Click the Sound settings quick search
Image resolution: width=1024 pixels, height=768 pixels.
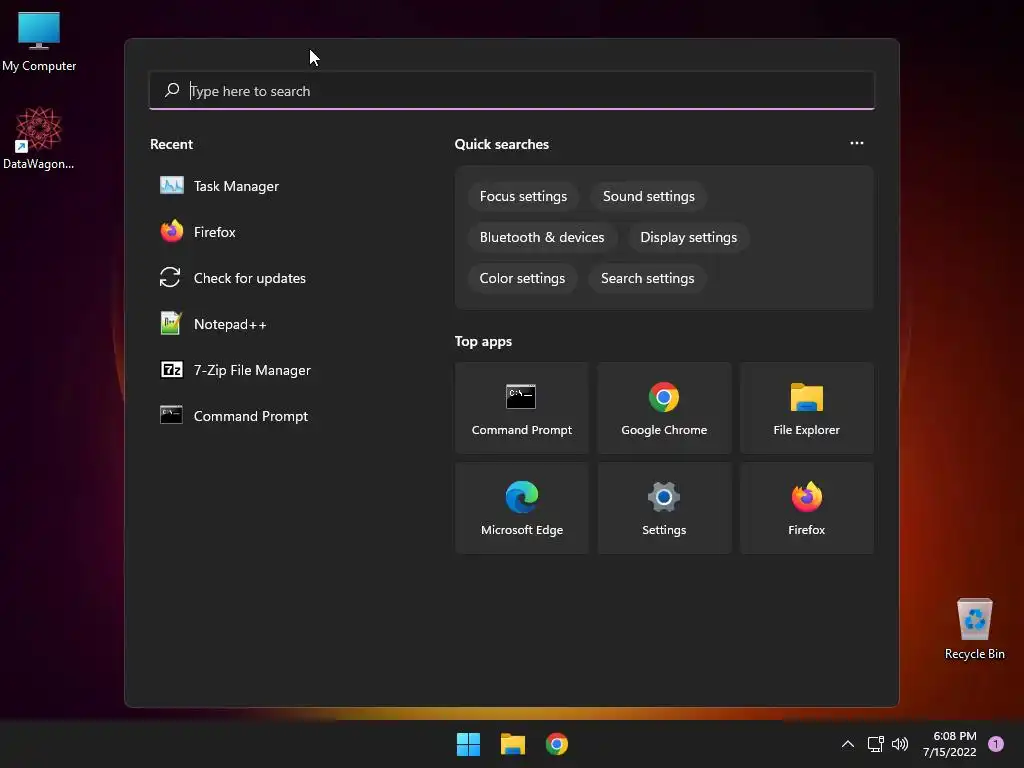pos(648,197)
